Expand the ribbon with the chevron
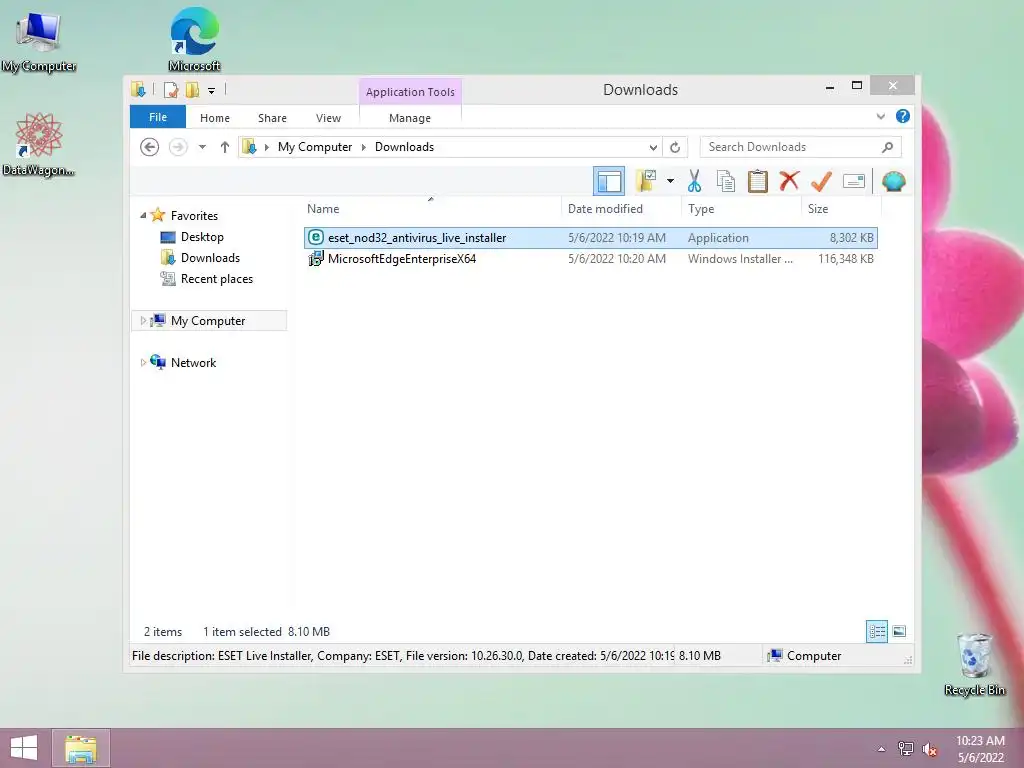Viewport: 1024px width, 768px height. (x=880, y=116)
